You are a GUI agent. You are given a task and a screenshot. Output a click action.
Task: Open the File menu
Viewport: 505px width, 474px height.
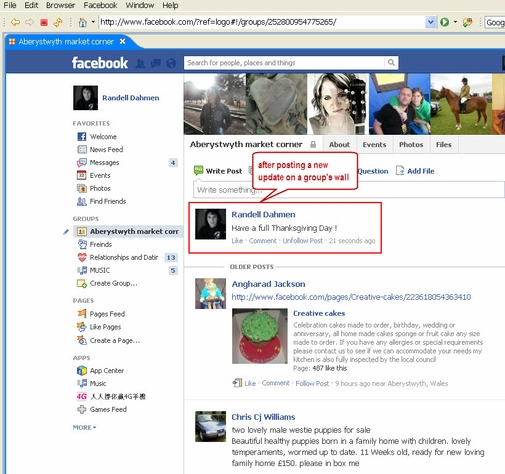pos(10,5)
